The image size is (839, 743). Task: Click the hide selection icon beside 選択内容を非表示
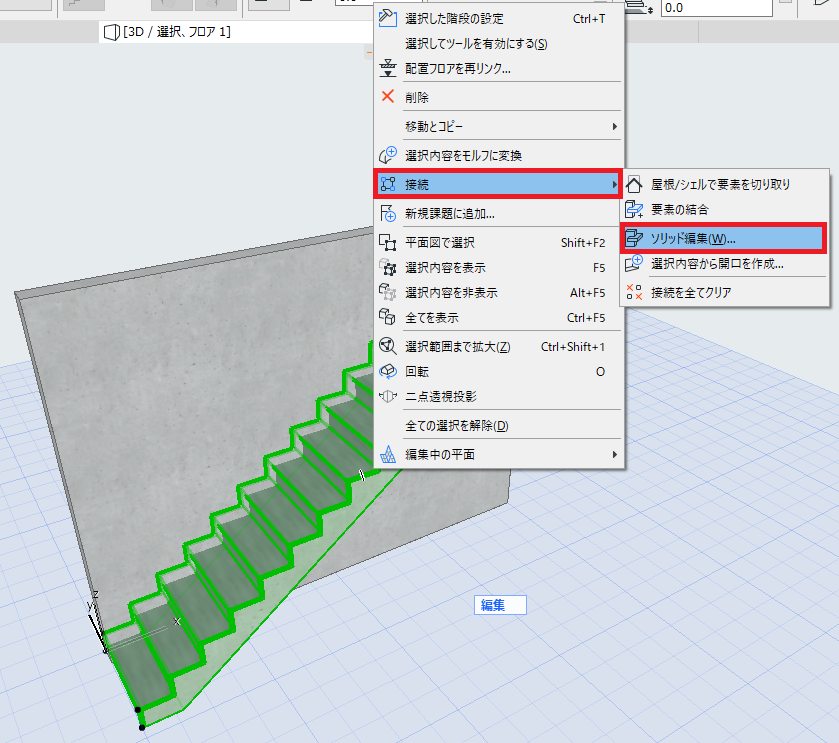coord(387,292)
